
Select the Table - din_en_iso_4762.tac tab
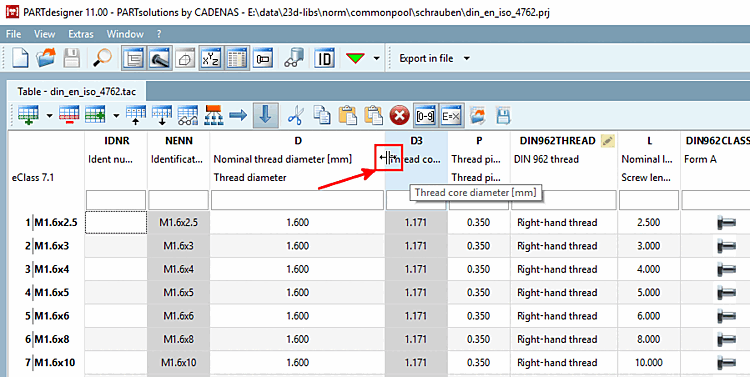[x=77, y=91]
